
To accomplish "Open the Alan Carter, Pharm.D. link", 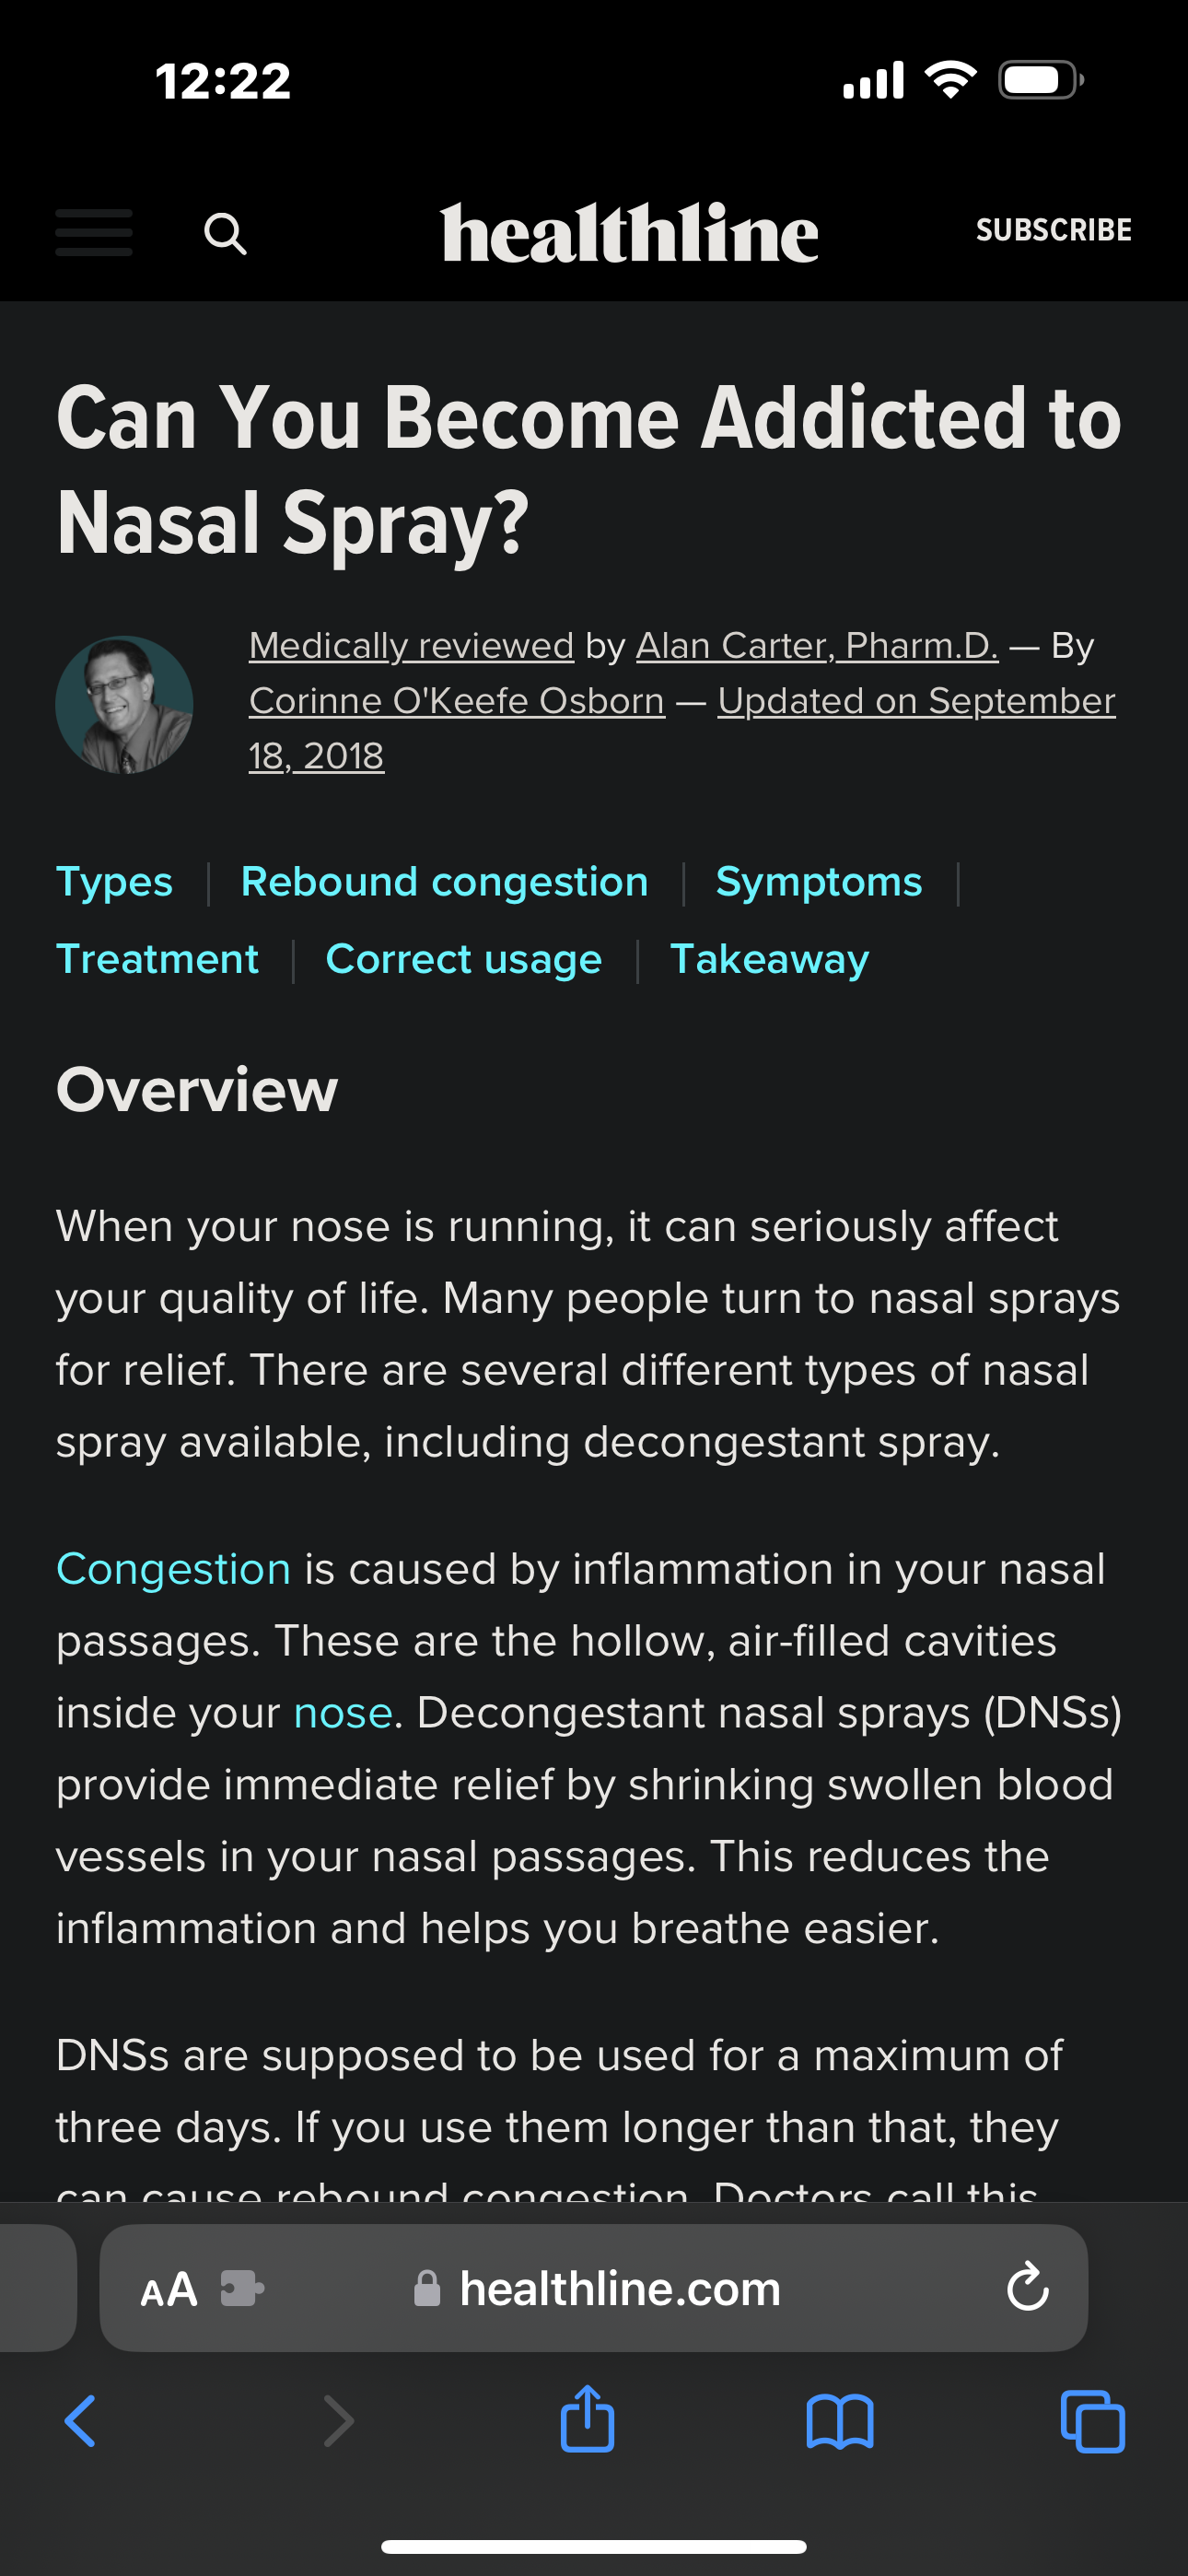I will [x=816, y=646].
